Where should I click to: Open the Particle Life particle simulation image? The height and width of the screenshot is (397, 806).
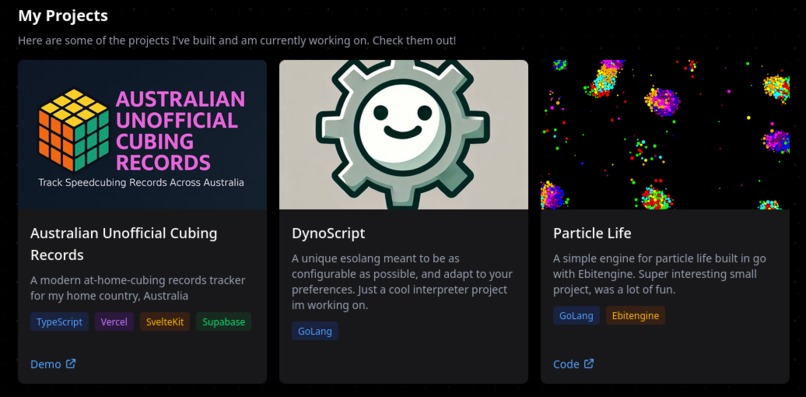(x=665, y=135)
